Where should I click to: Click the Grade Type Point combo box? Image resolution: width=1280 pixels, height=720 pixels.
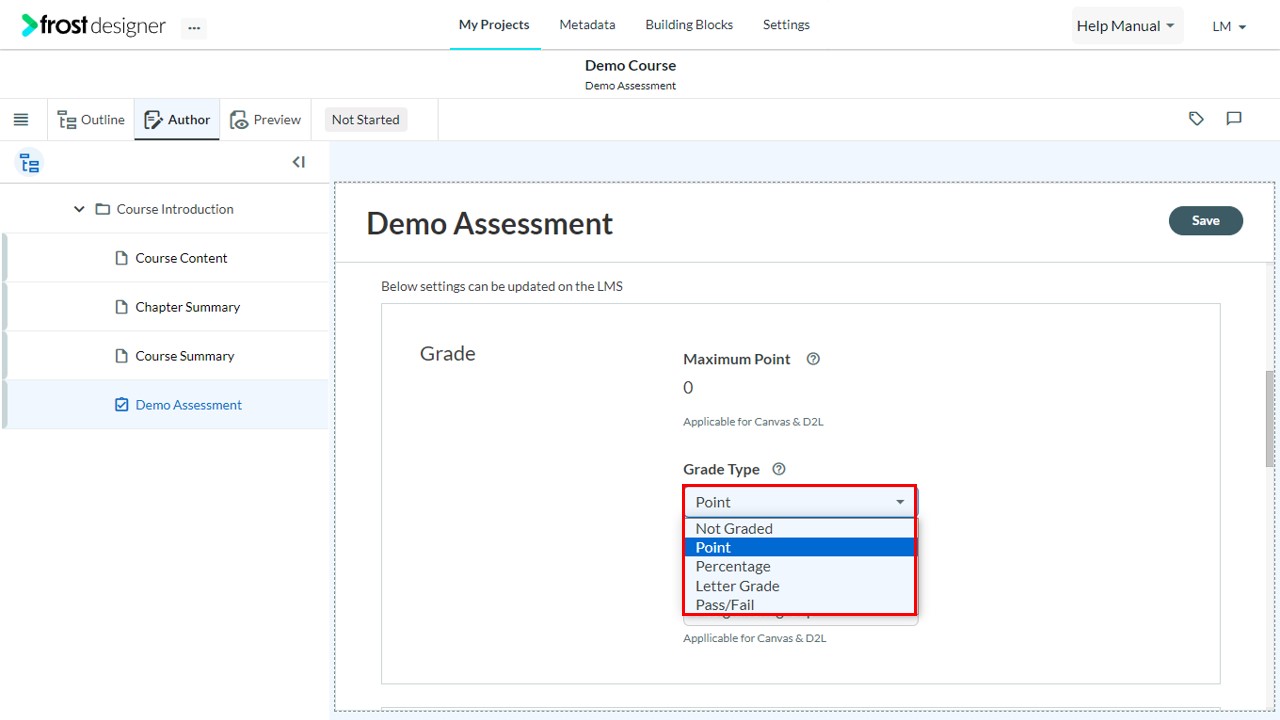(x=800, y=502)
